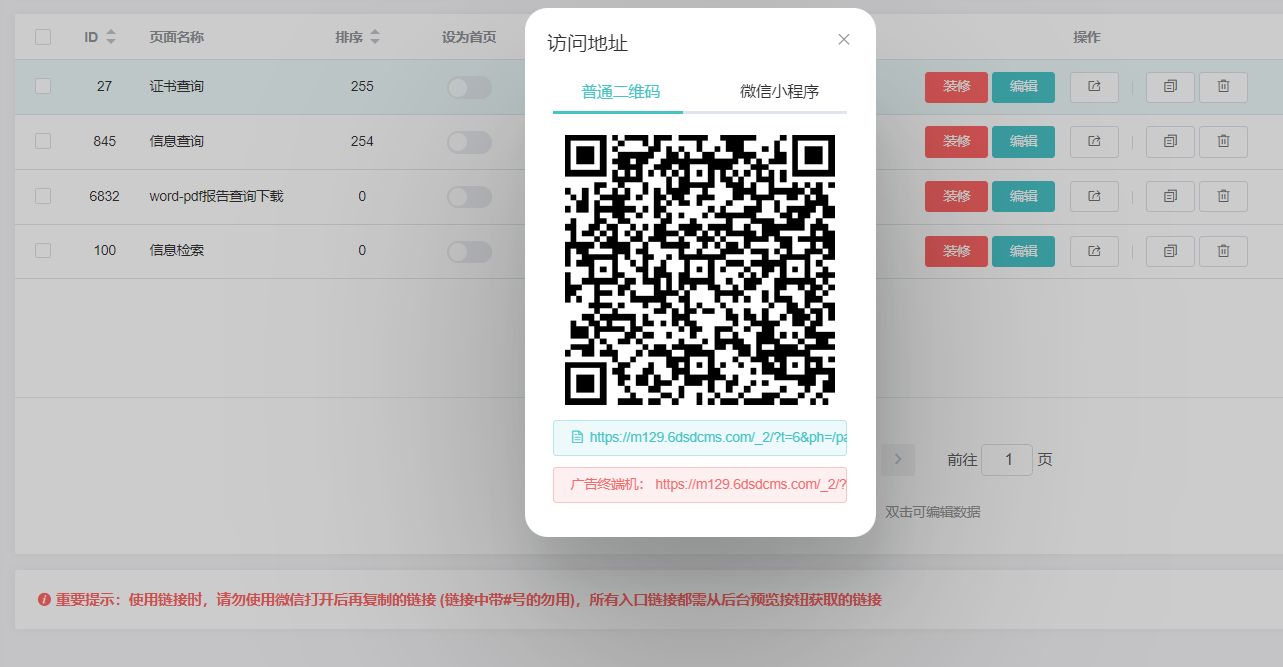This screenshot has width=1283, height=667.
Task: Click copy icon for word-pdf报告查询下载 row
Action: (1170, 197)
